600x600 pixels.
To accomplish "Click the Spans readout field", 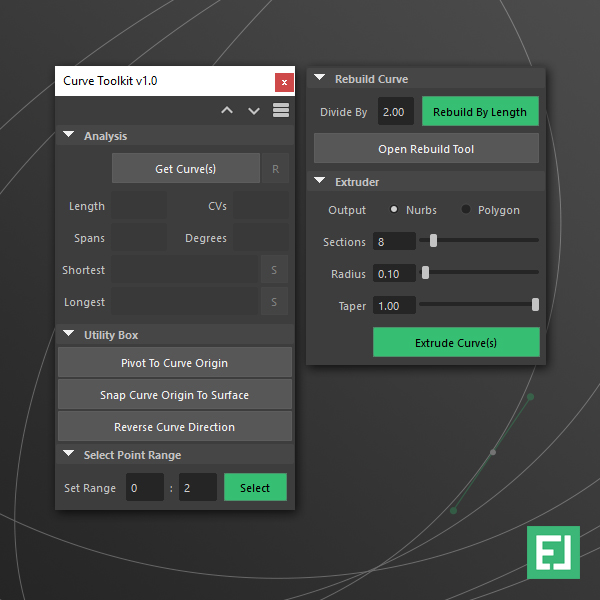I will 139,238.
